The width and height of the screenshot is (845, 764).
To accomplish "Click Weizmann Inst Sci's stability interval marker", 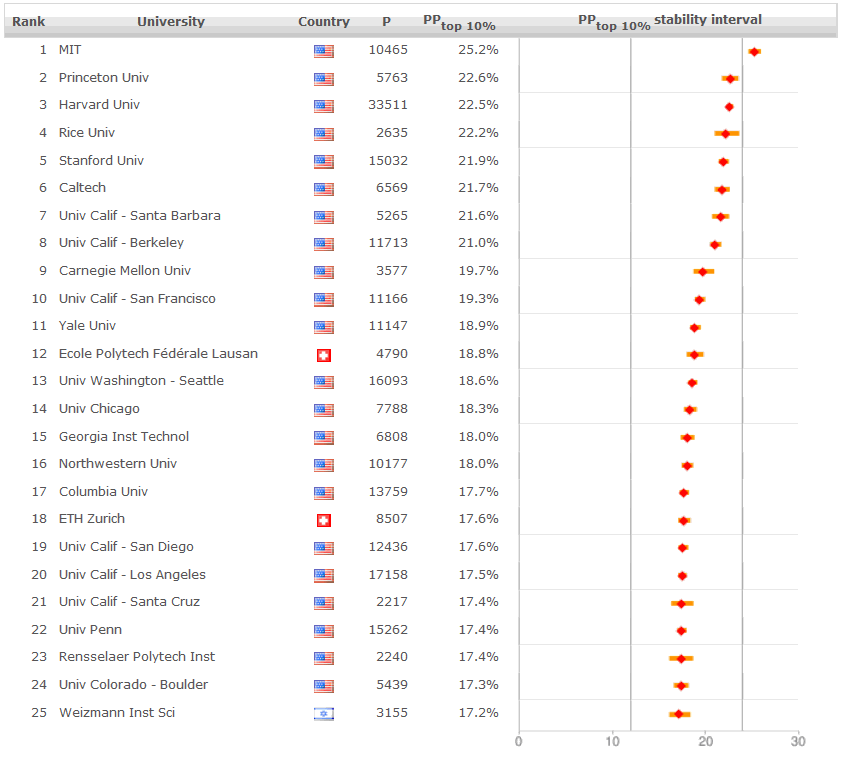I will (678, 714).
